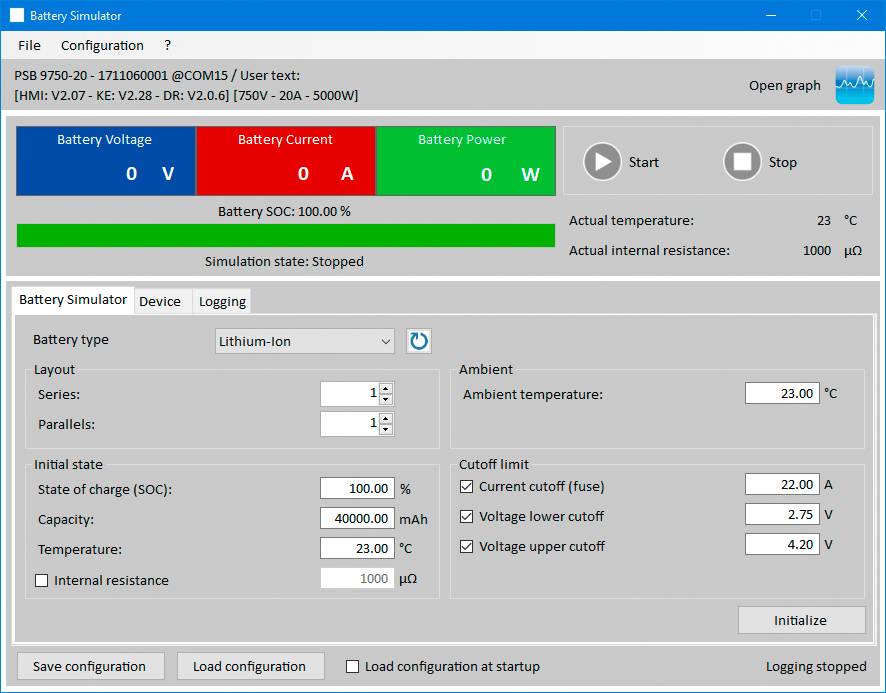
Task: Load a saved configuration
Action: (x=250, y=666)
